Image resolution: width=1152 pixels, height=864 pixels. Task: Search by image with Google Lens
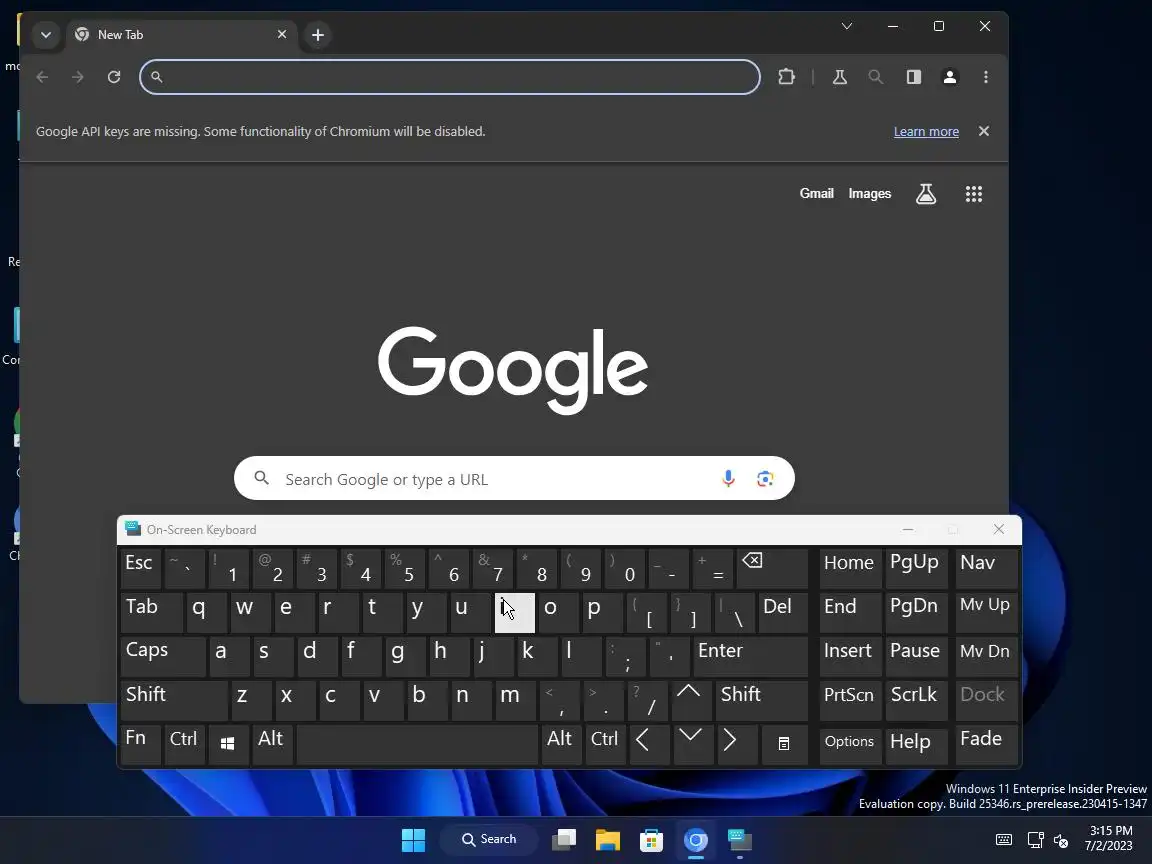[x=765, y=478]
